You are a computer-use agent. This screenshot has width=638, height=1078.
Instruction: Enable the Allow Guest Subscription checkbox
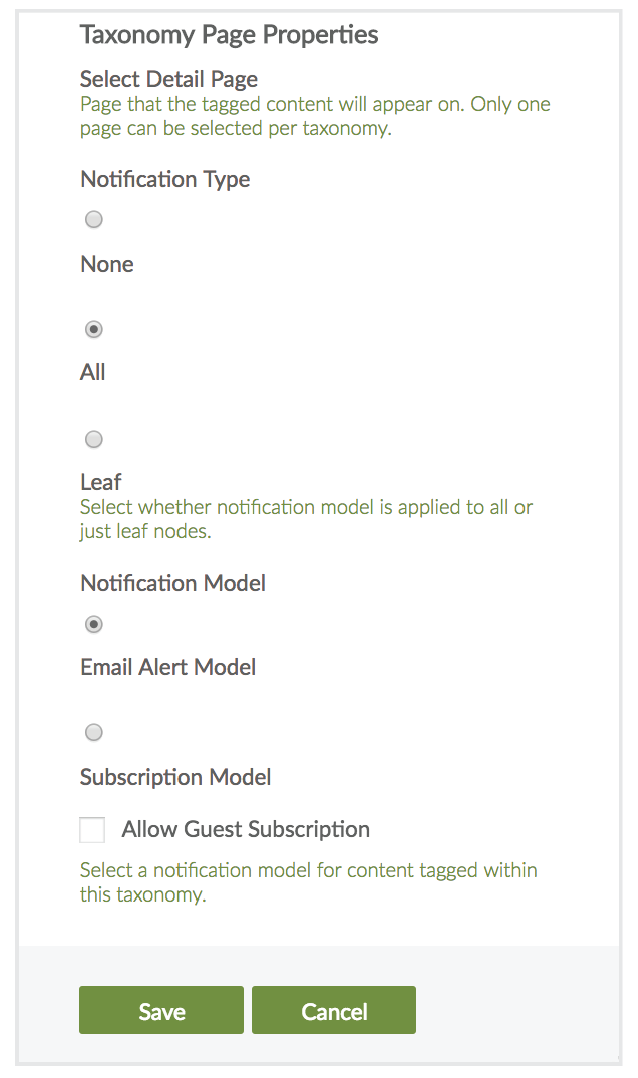(92, 830)
